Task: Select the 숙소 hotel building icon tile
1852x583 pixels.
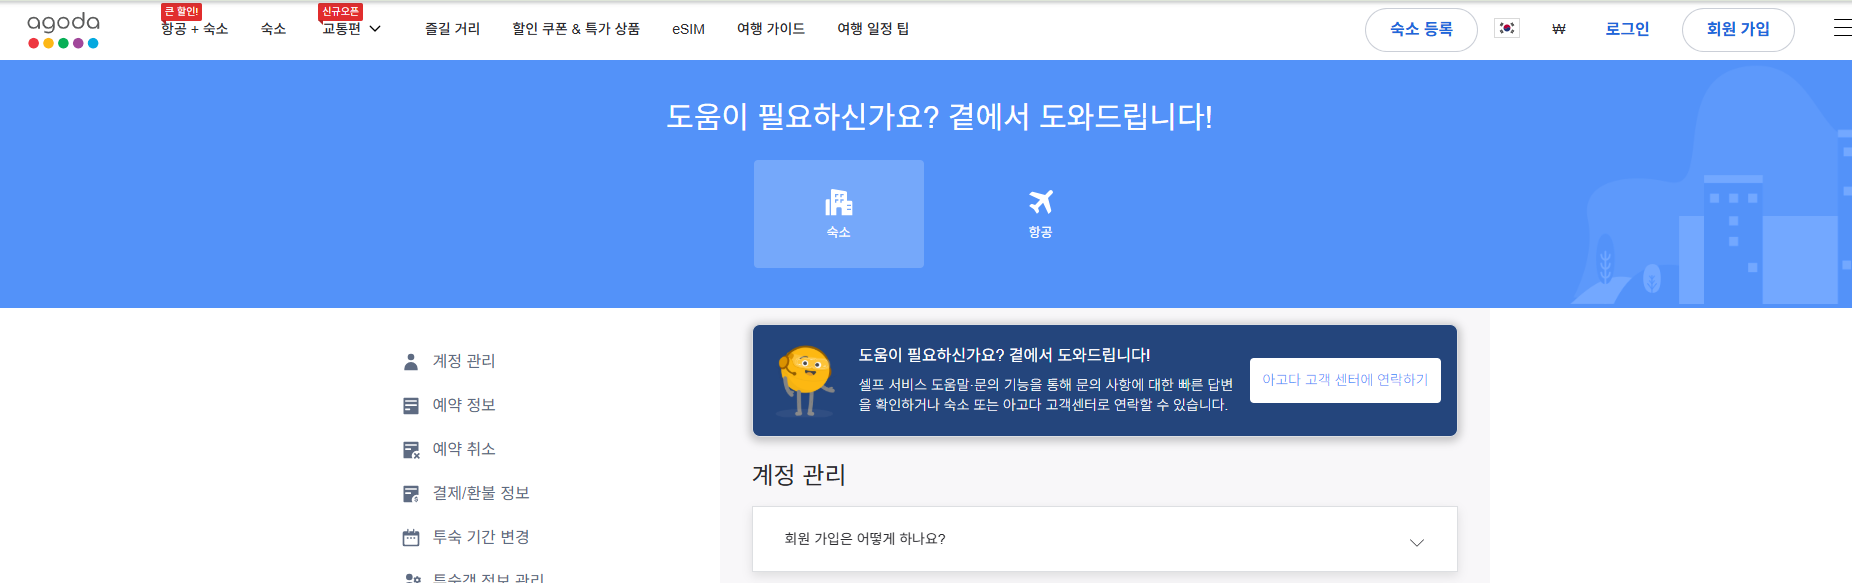Action: pyautogui.click(x=838, y=213)
